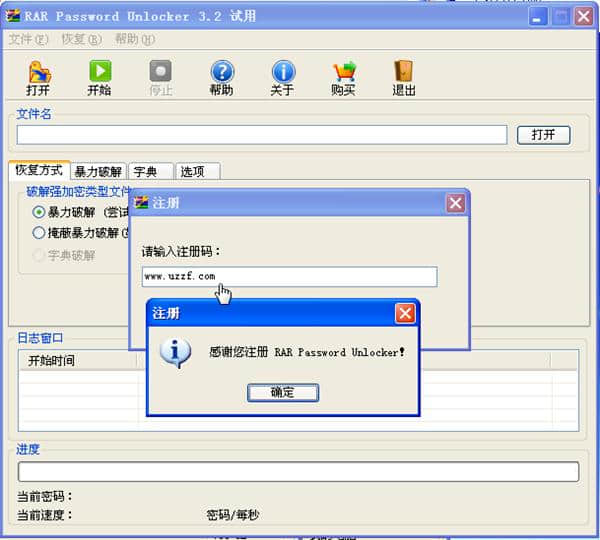
Task: Close the registration code 注册 dialog
Action: click(455, 203)
